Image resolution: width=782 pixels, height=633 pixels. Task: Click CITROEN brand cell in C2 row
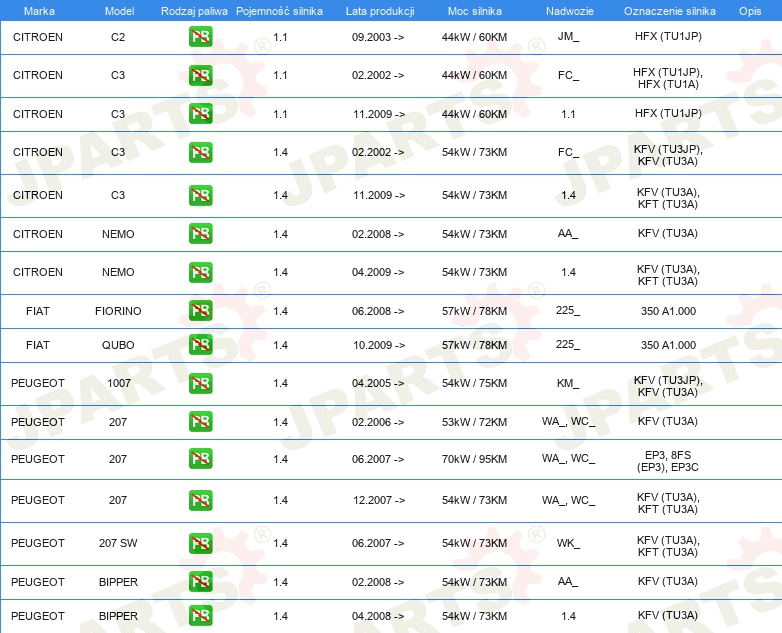(x=37, y=37)
